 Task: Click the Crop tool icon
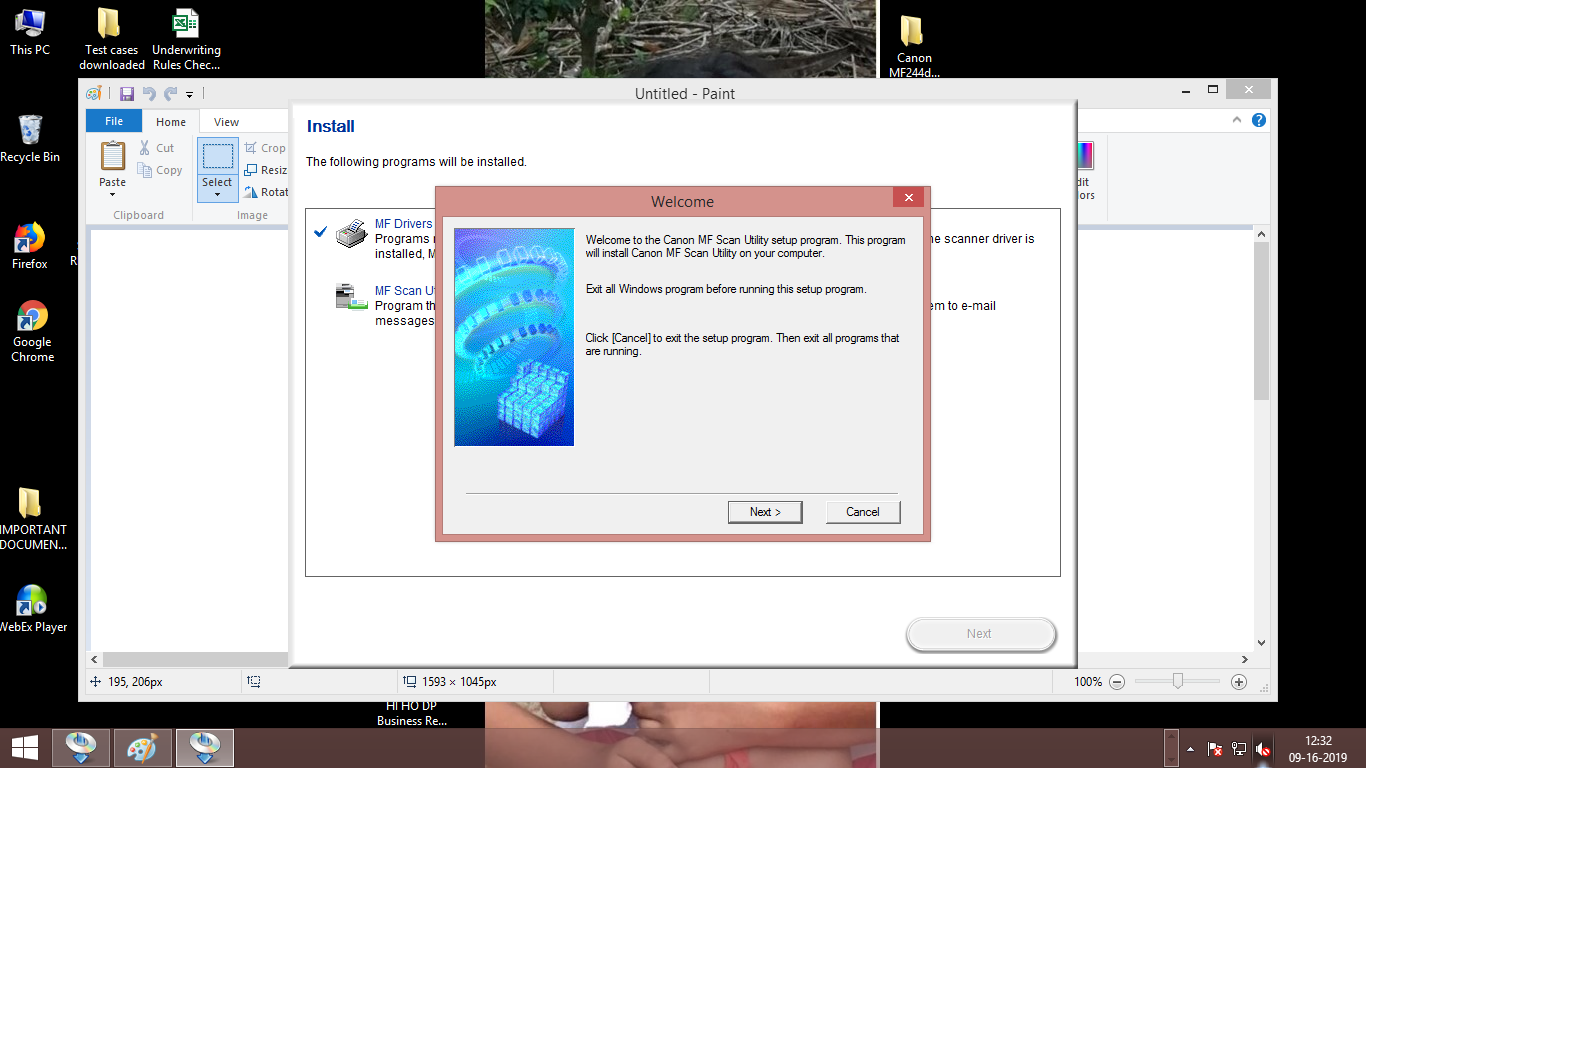[251, 148]
